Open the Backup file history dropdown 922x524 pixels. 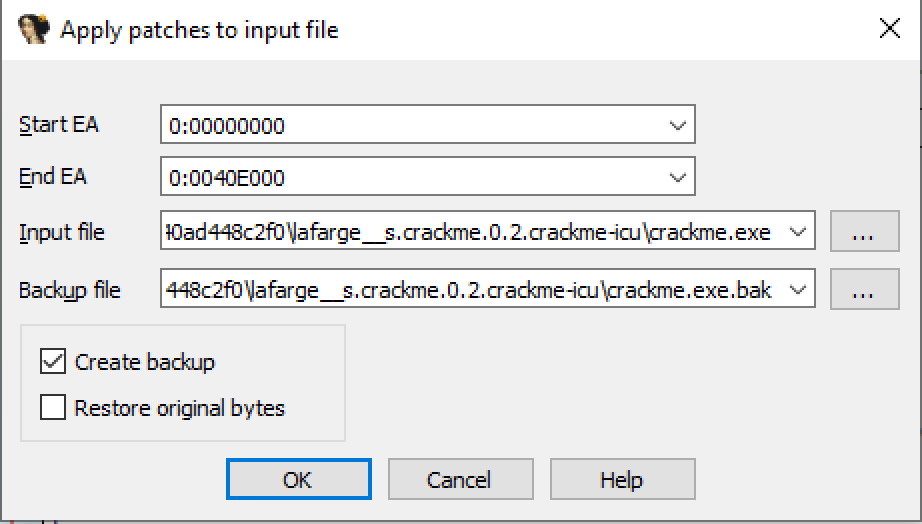[798, 290]
